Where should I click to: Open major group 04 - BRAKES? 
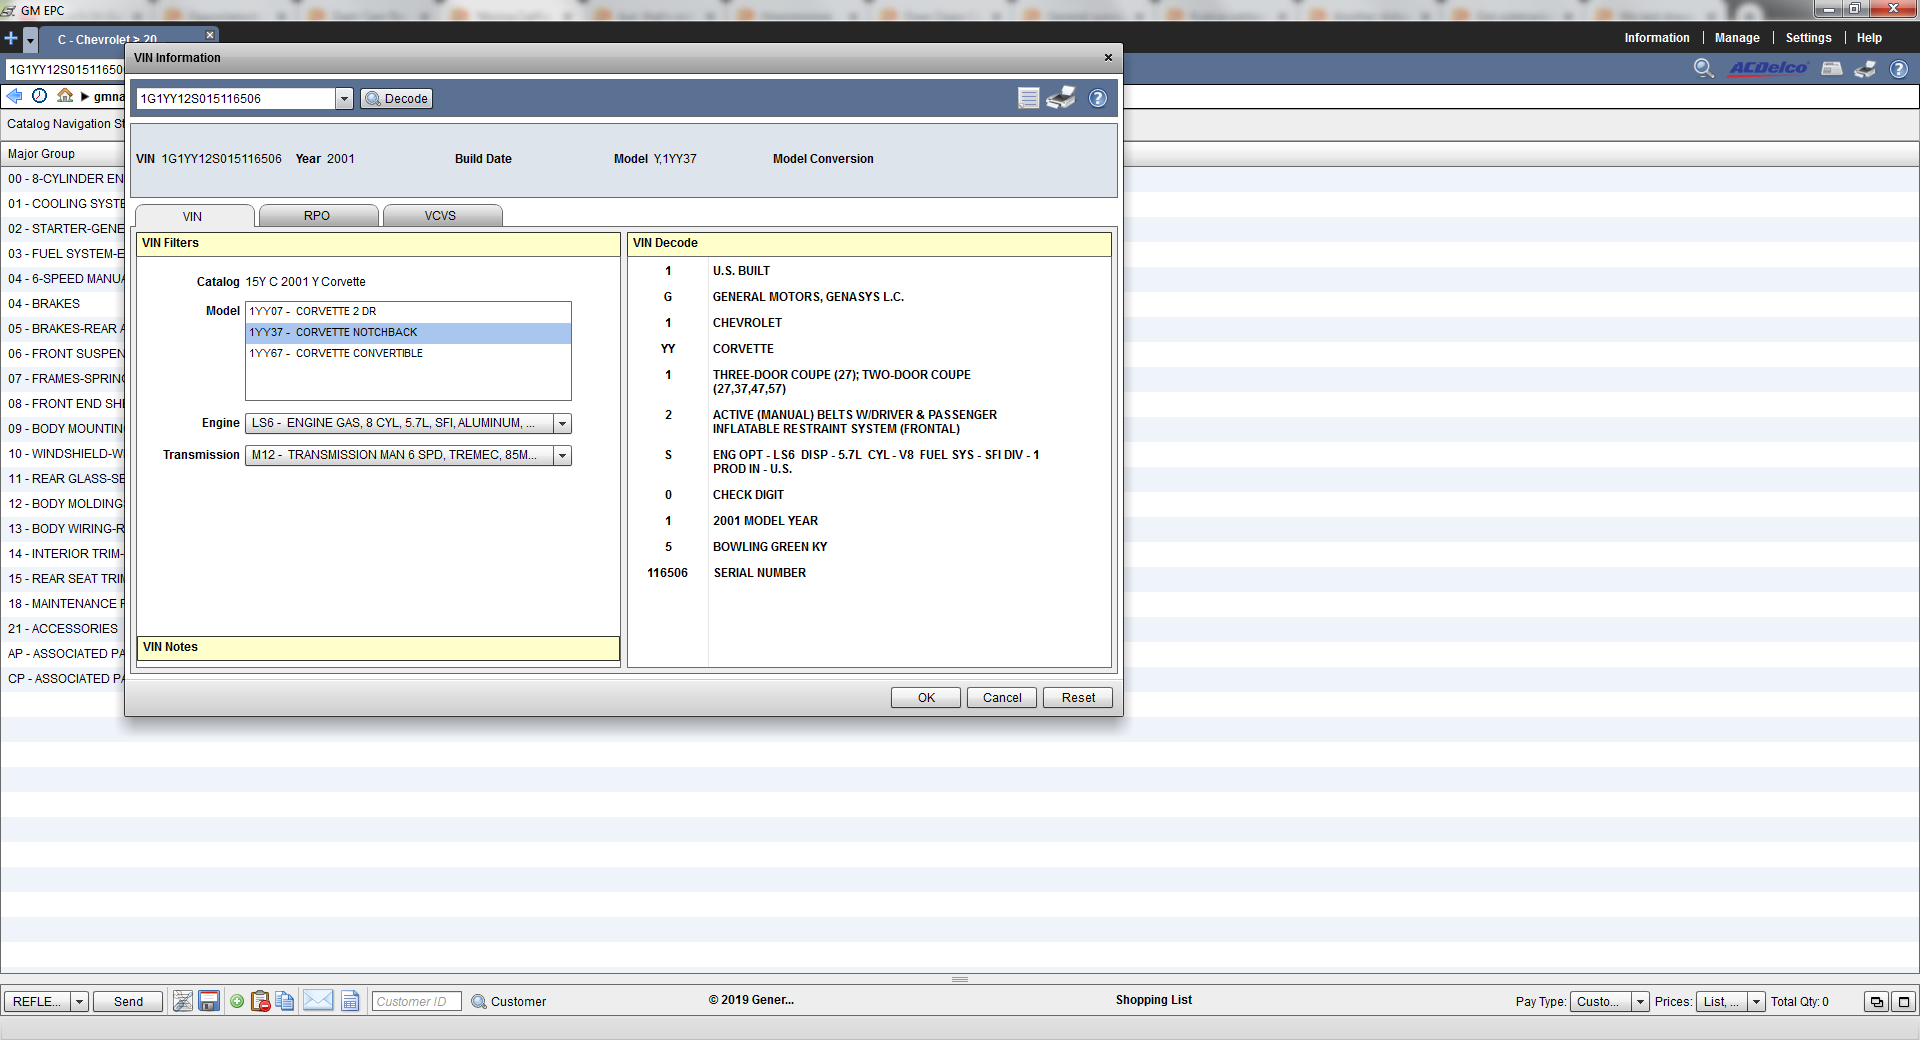coord(63,304)
